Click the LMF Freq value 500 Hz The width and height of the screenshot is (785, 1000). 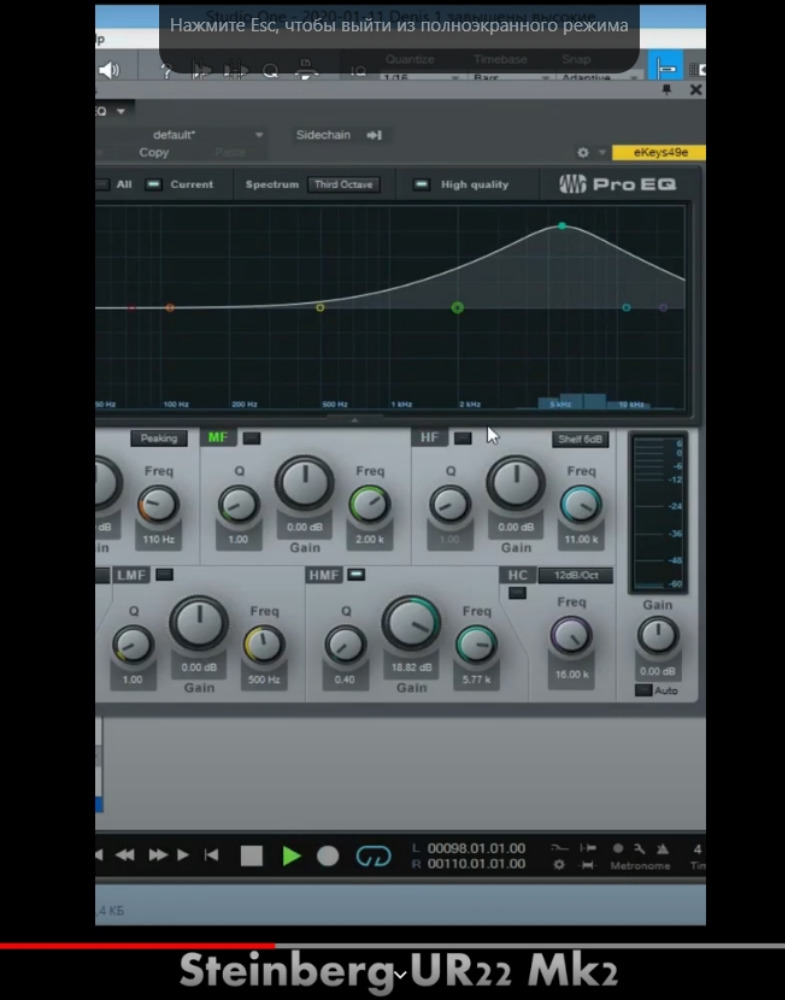[264, 680]
